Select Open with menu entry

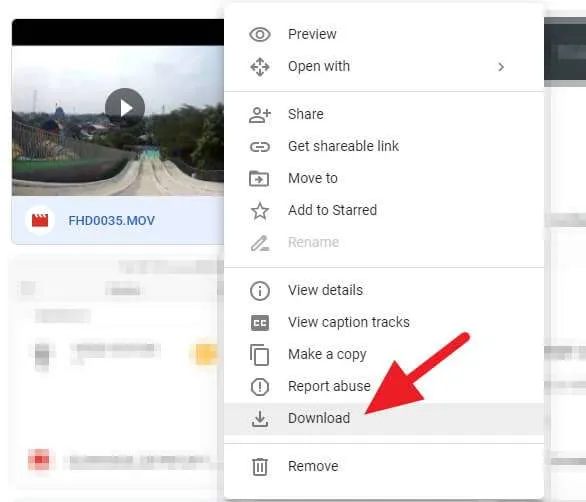[384, 67]
